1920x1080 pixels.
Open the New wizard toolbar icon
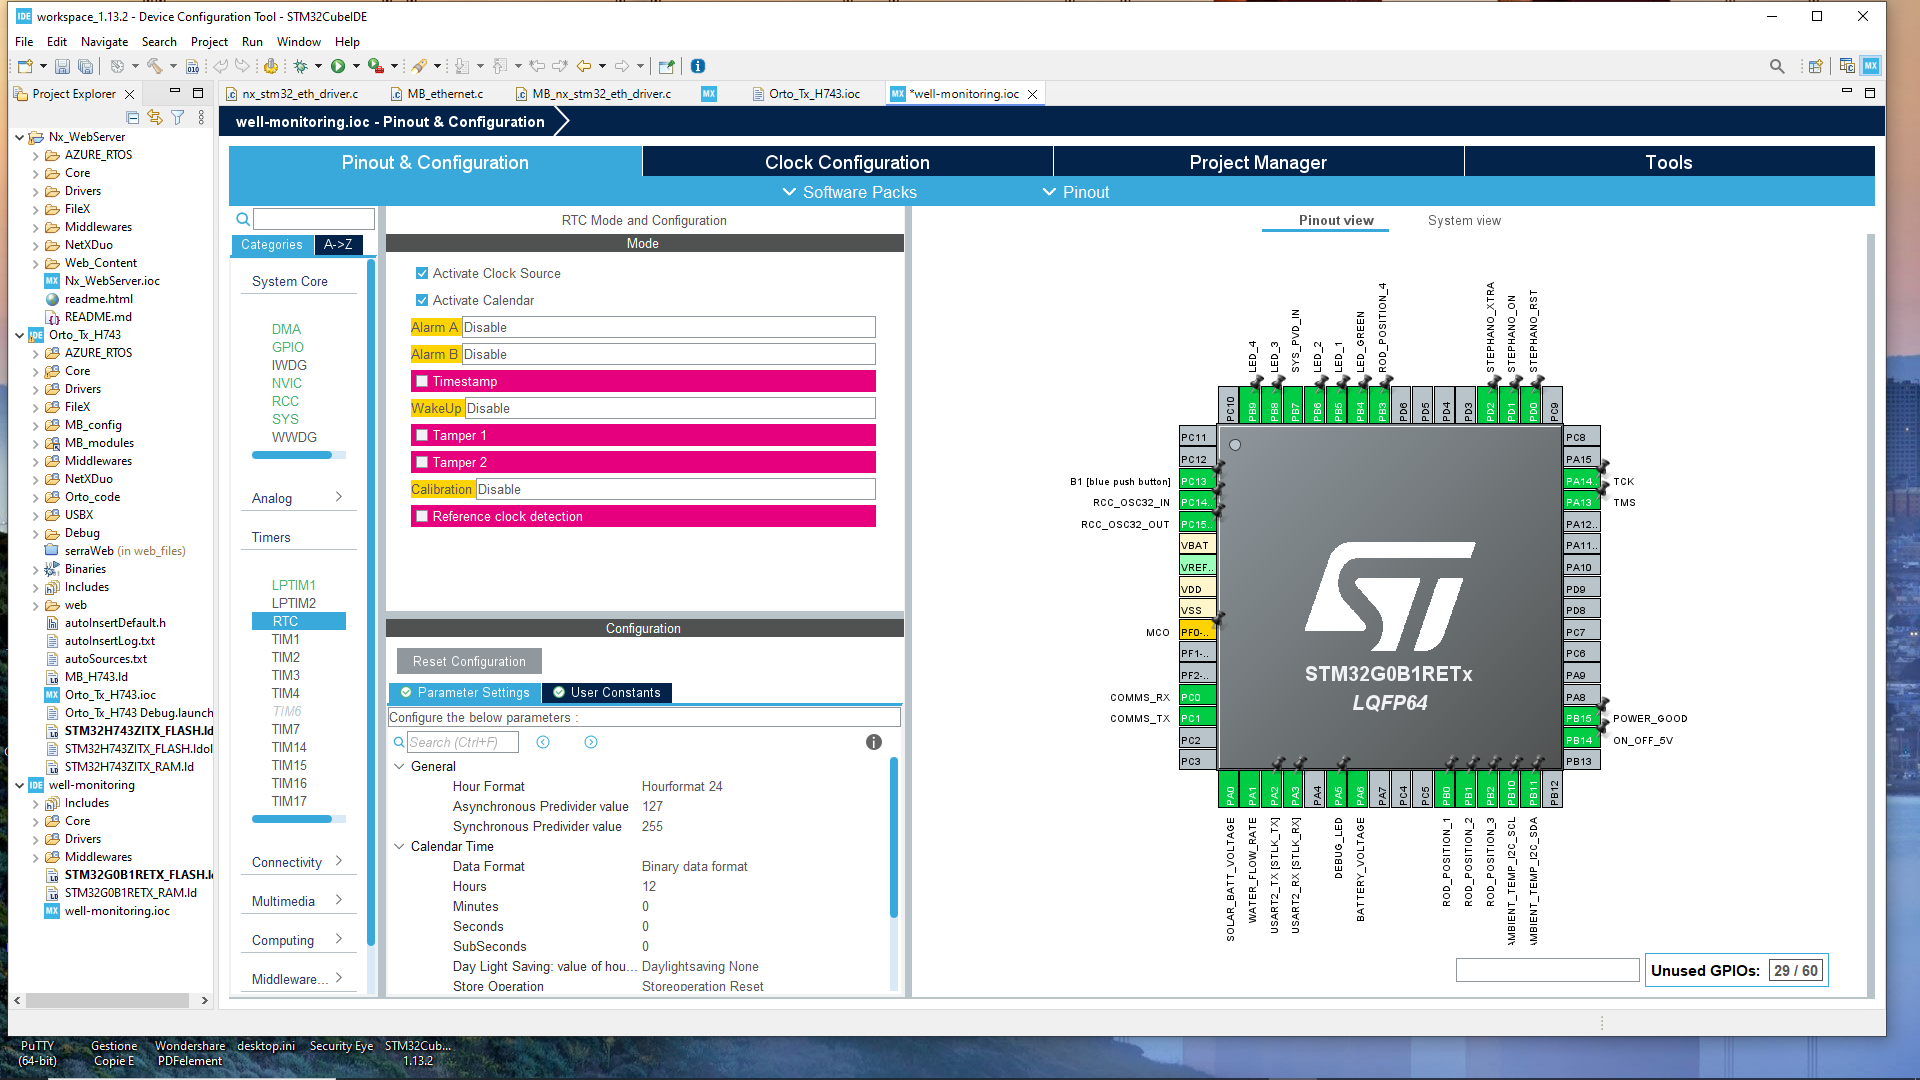click(23, 66)
